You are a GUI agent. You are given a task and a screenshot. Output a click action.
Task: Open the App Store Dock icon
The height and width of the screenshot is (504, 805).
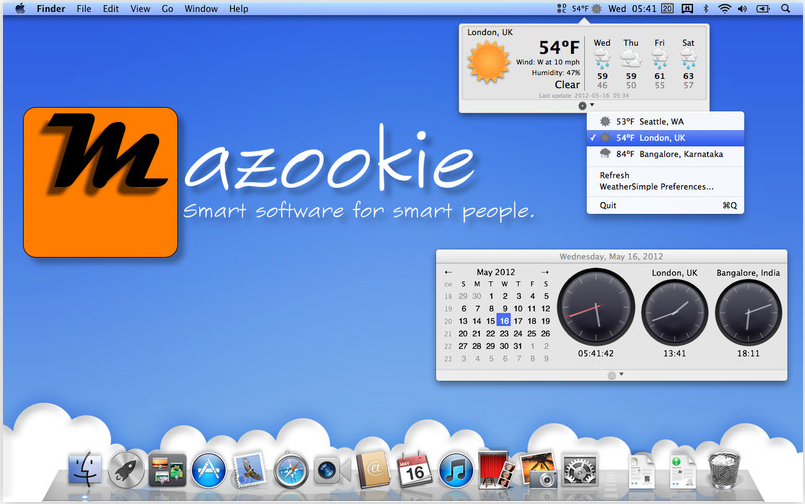[x=208, y=470]
